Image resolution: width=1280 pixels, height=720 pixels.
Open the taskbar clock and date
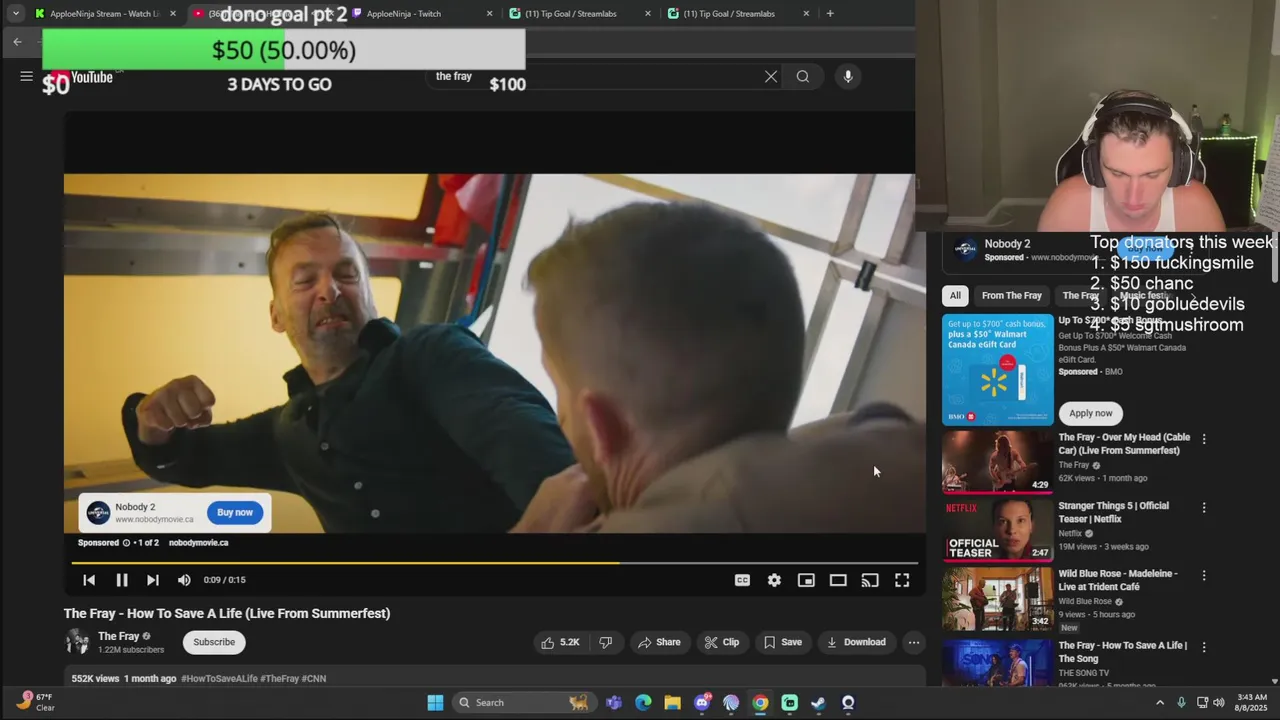coord(1252,702)
